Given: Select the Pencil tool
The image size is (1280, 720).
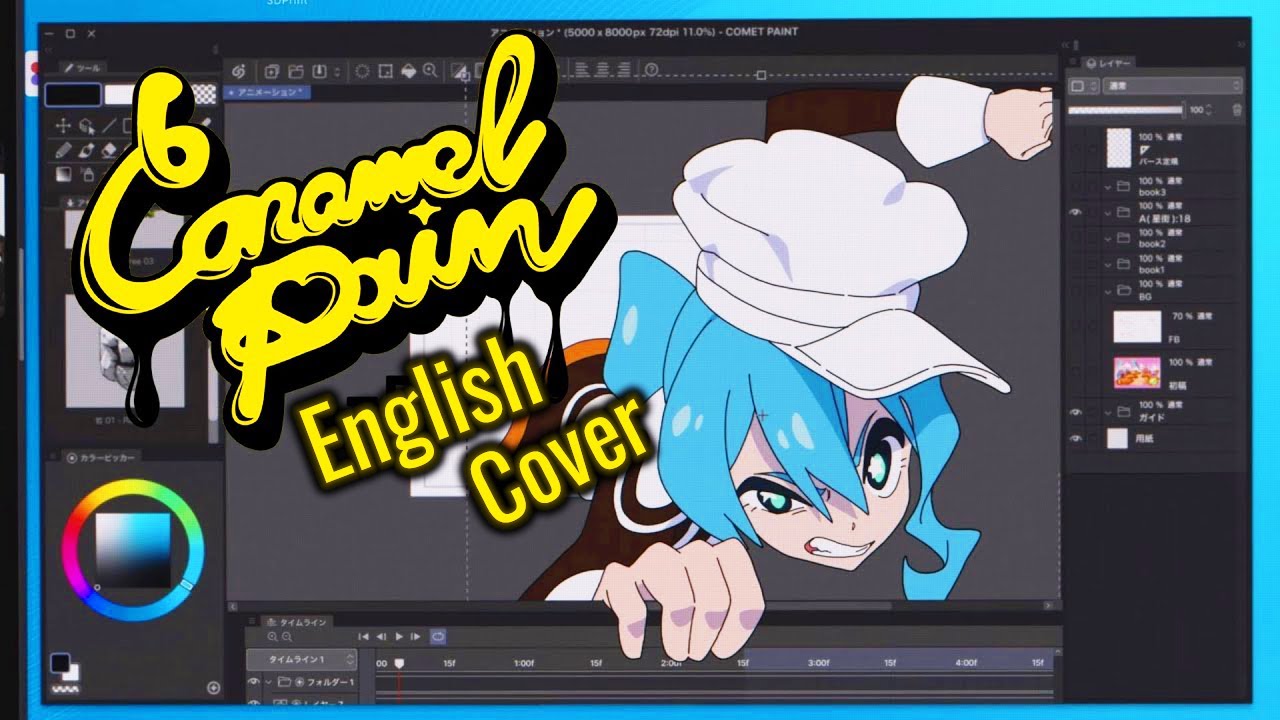Looking at the screenshot, I should tap(63, 150).
